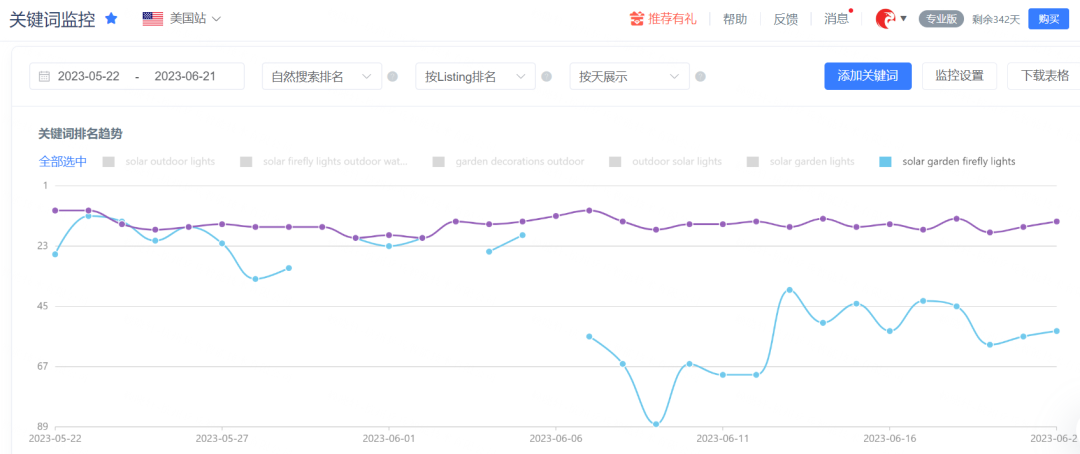
Task: Open the 自然搜索排名 dropdown
Action: (322, 76)
